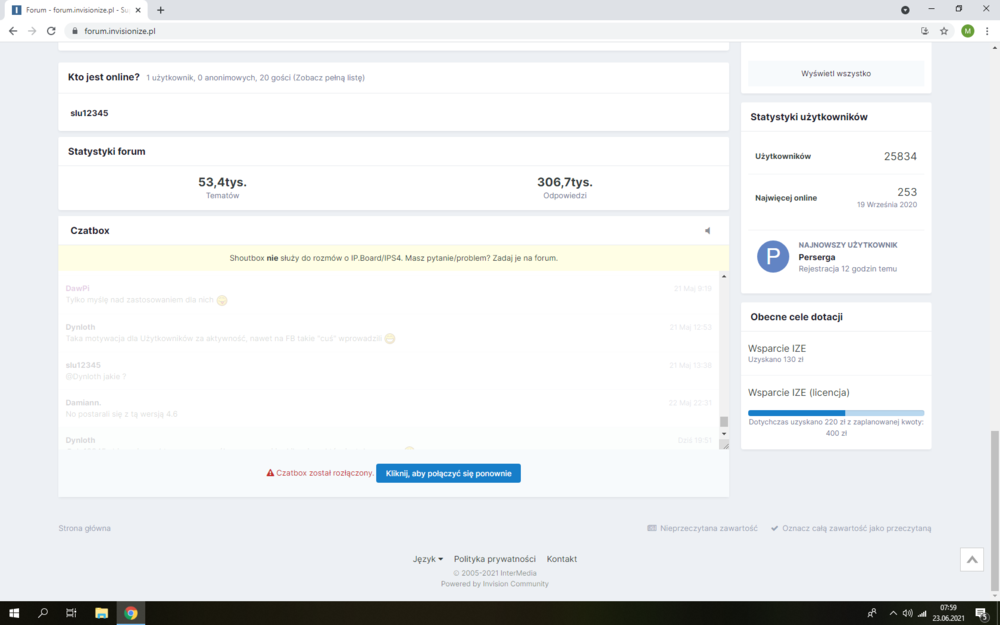The width and height of the screenshot is (1000, 625).
Task: Open the Chrome profile avatar icon
Action: pos(967,31)
